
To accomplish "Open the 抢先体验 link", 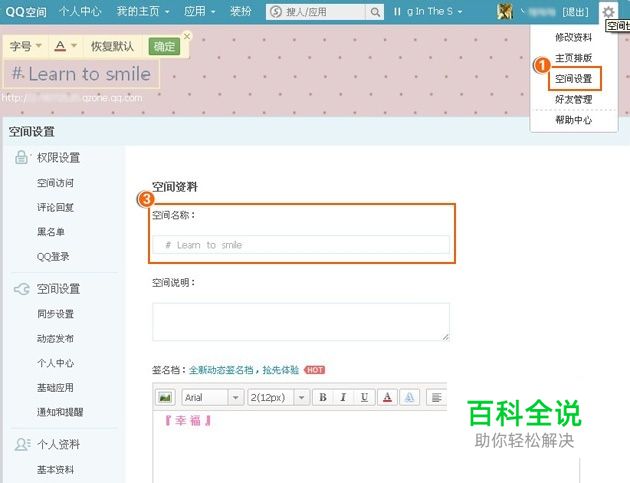I will (x=280, y=370).
